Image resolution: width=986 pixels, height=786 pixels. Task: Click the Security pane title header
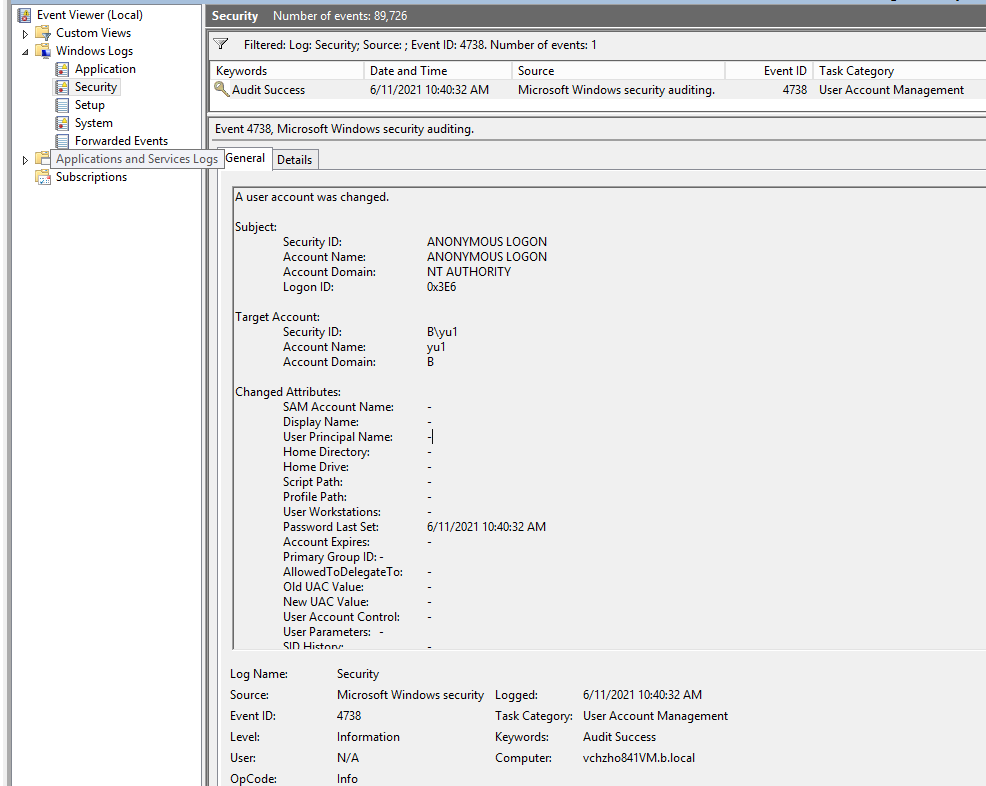(235, 16)
